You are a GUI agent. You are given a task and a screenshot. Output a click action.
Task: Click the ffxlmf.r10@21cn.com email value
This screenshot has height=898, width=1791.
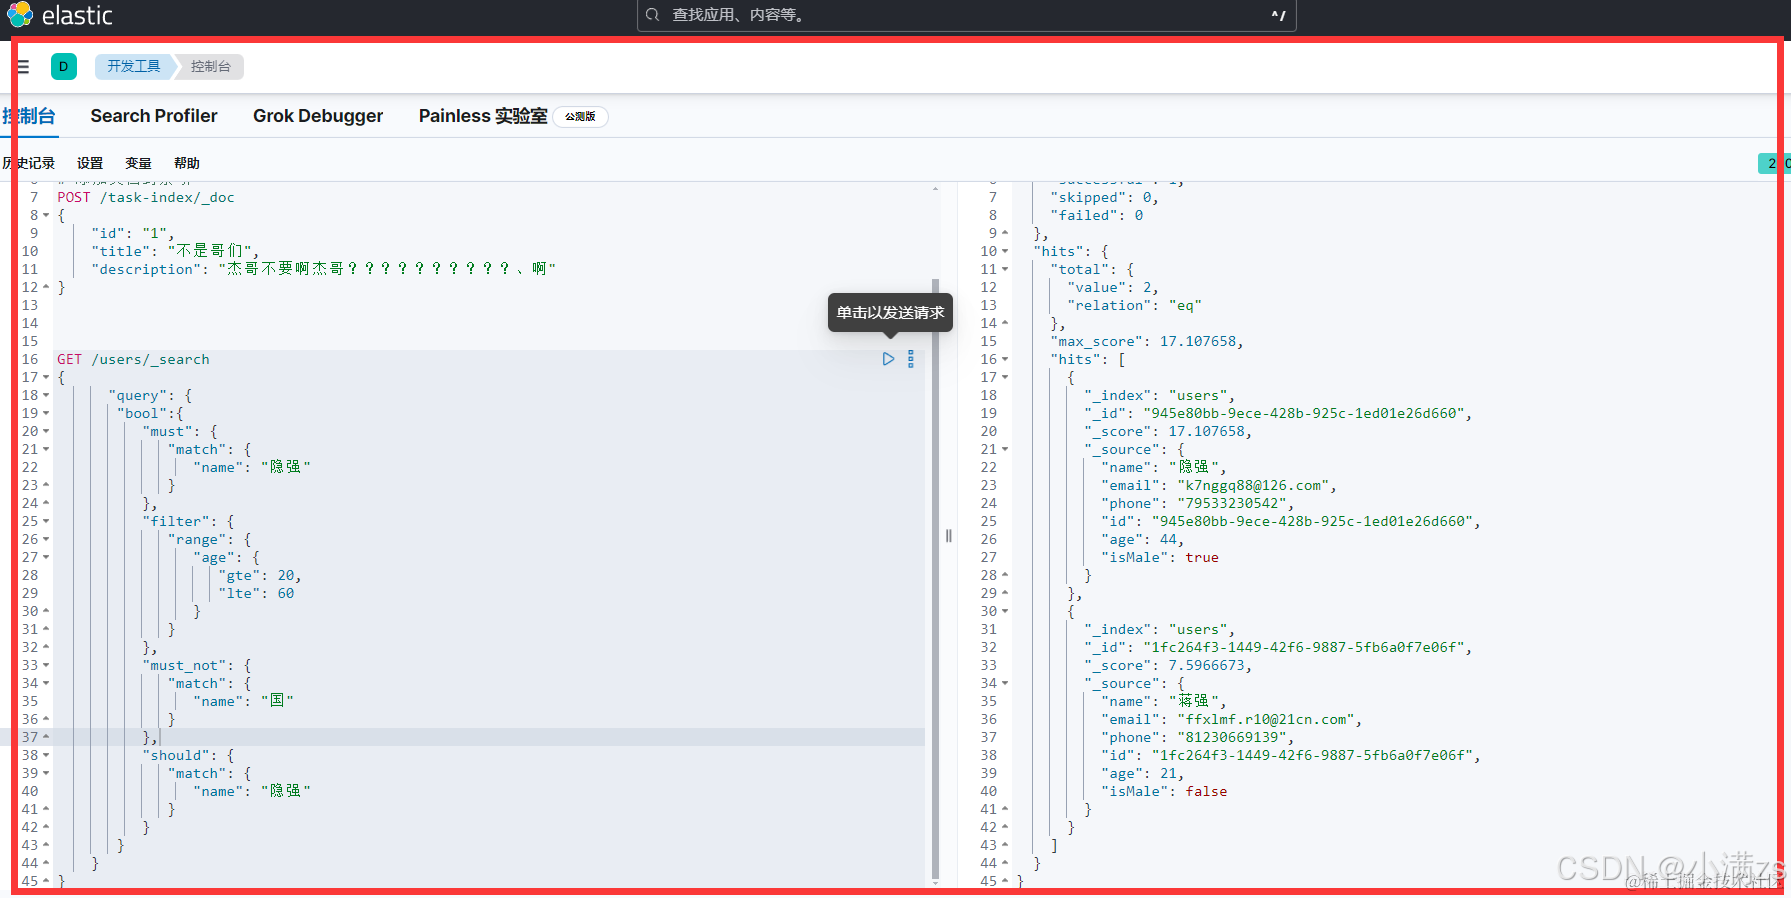tap(1266, 719)
